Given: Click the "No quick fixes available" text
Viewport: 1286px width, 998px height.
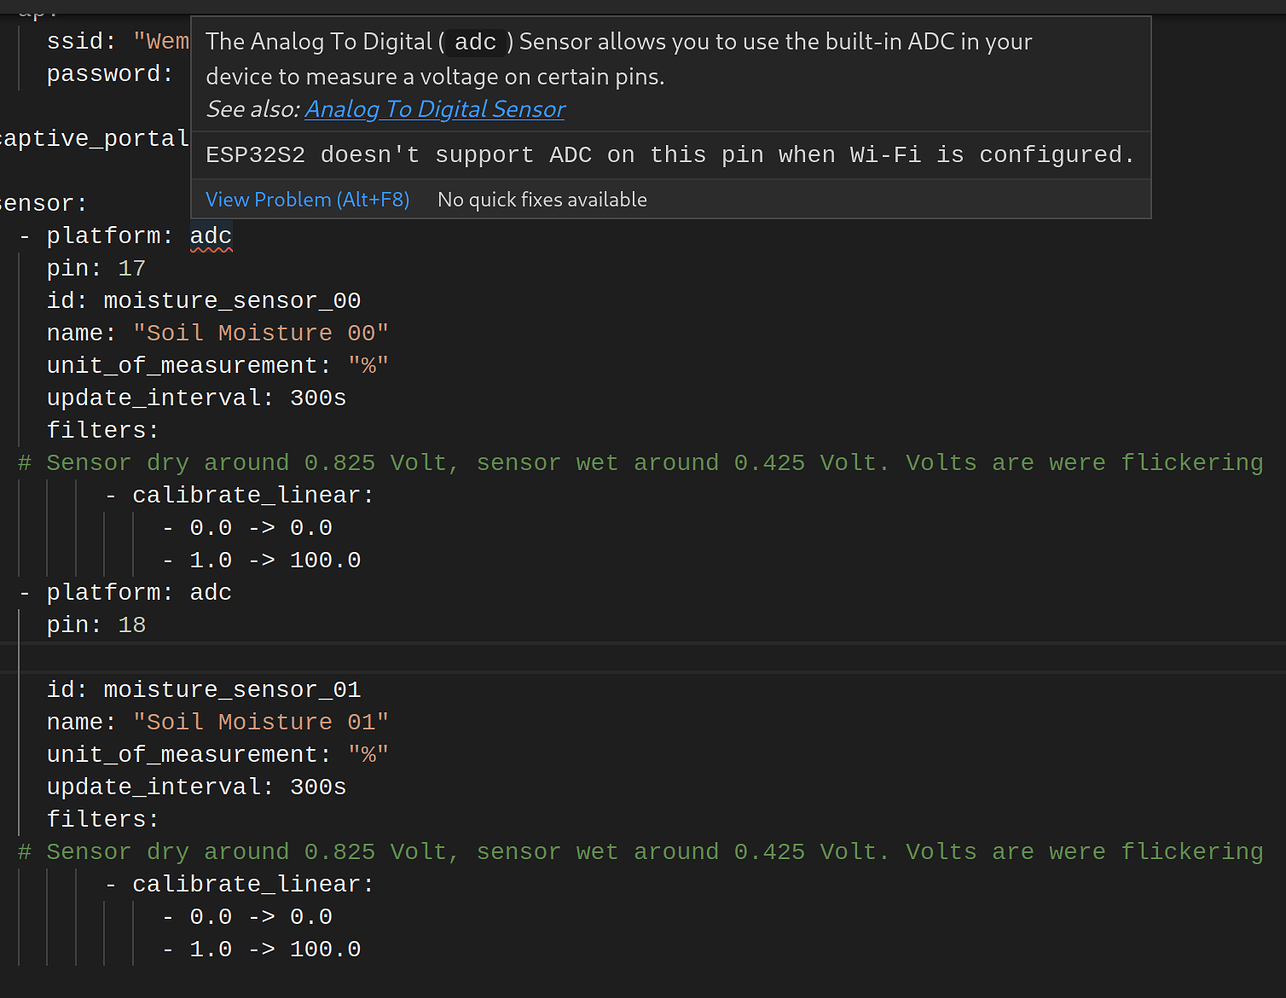Looking at the screenshot, I should point(542,199).
